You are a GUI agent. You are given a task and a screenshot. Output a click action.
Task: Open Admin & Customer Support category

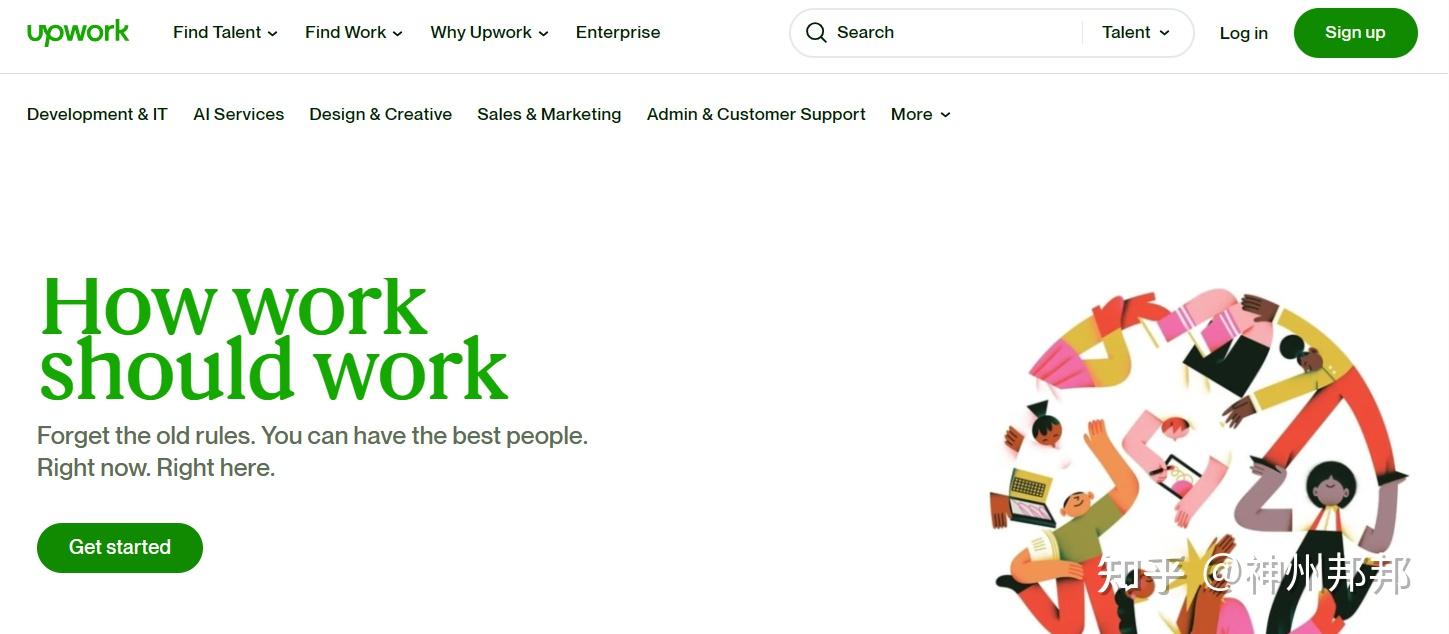[756, 115]
